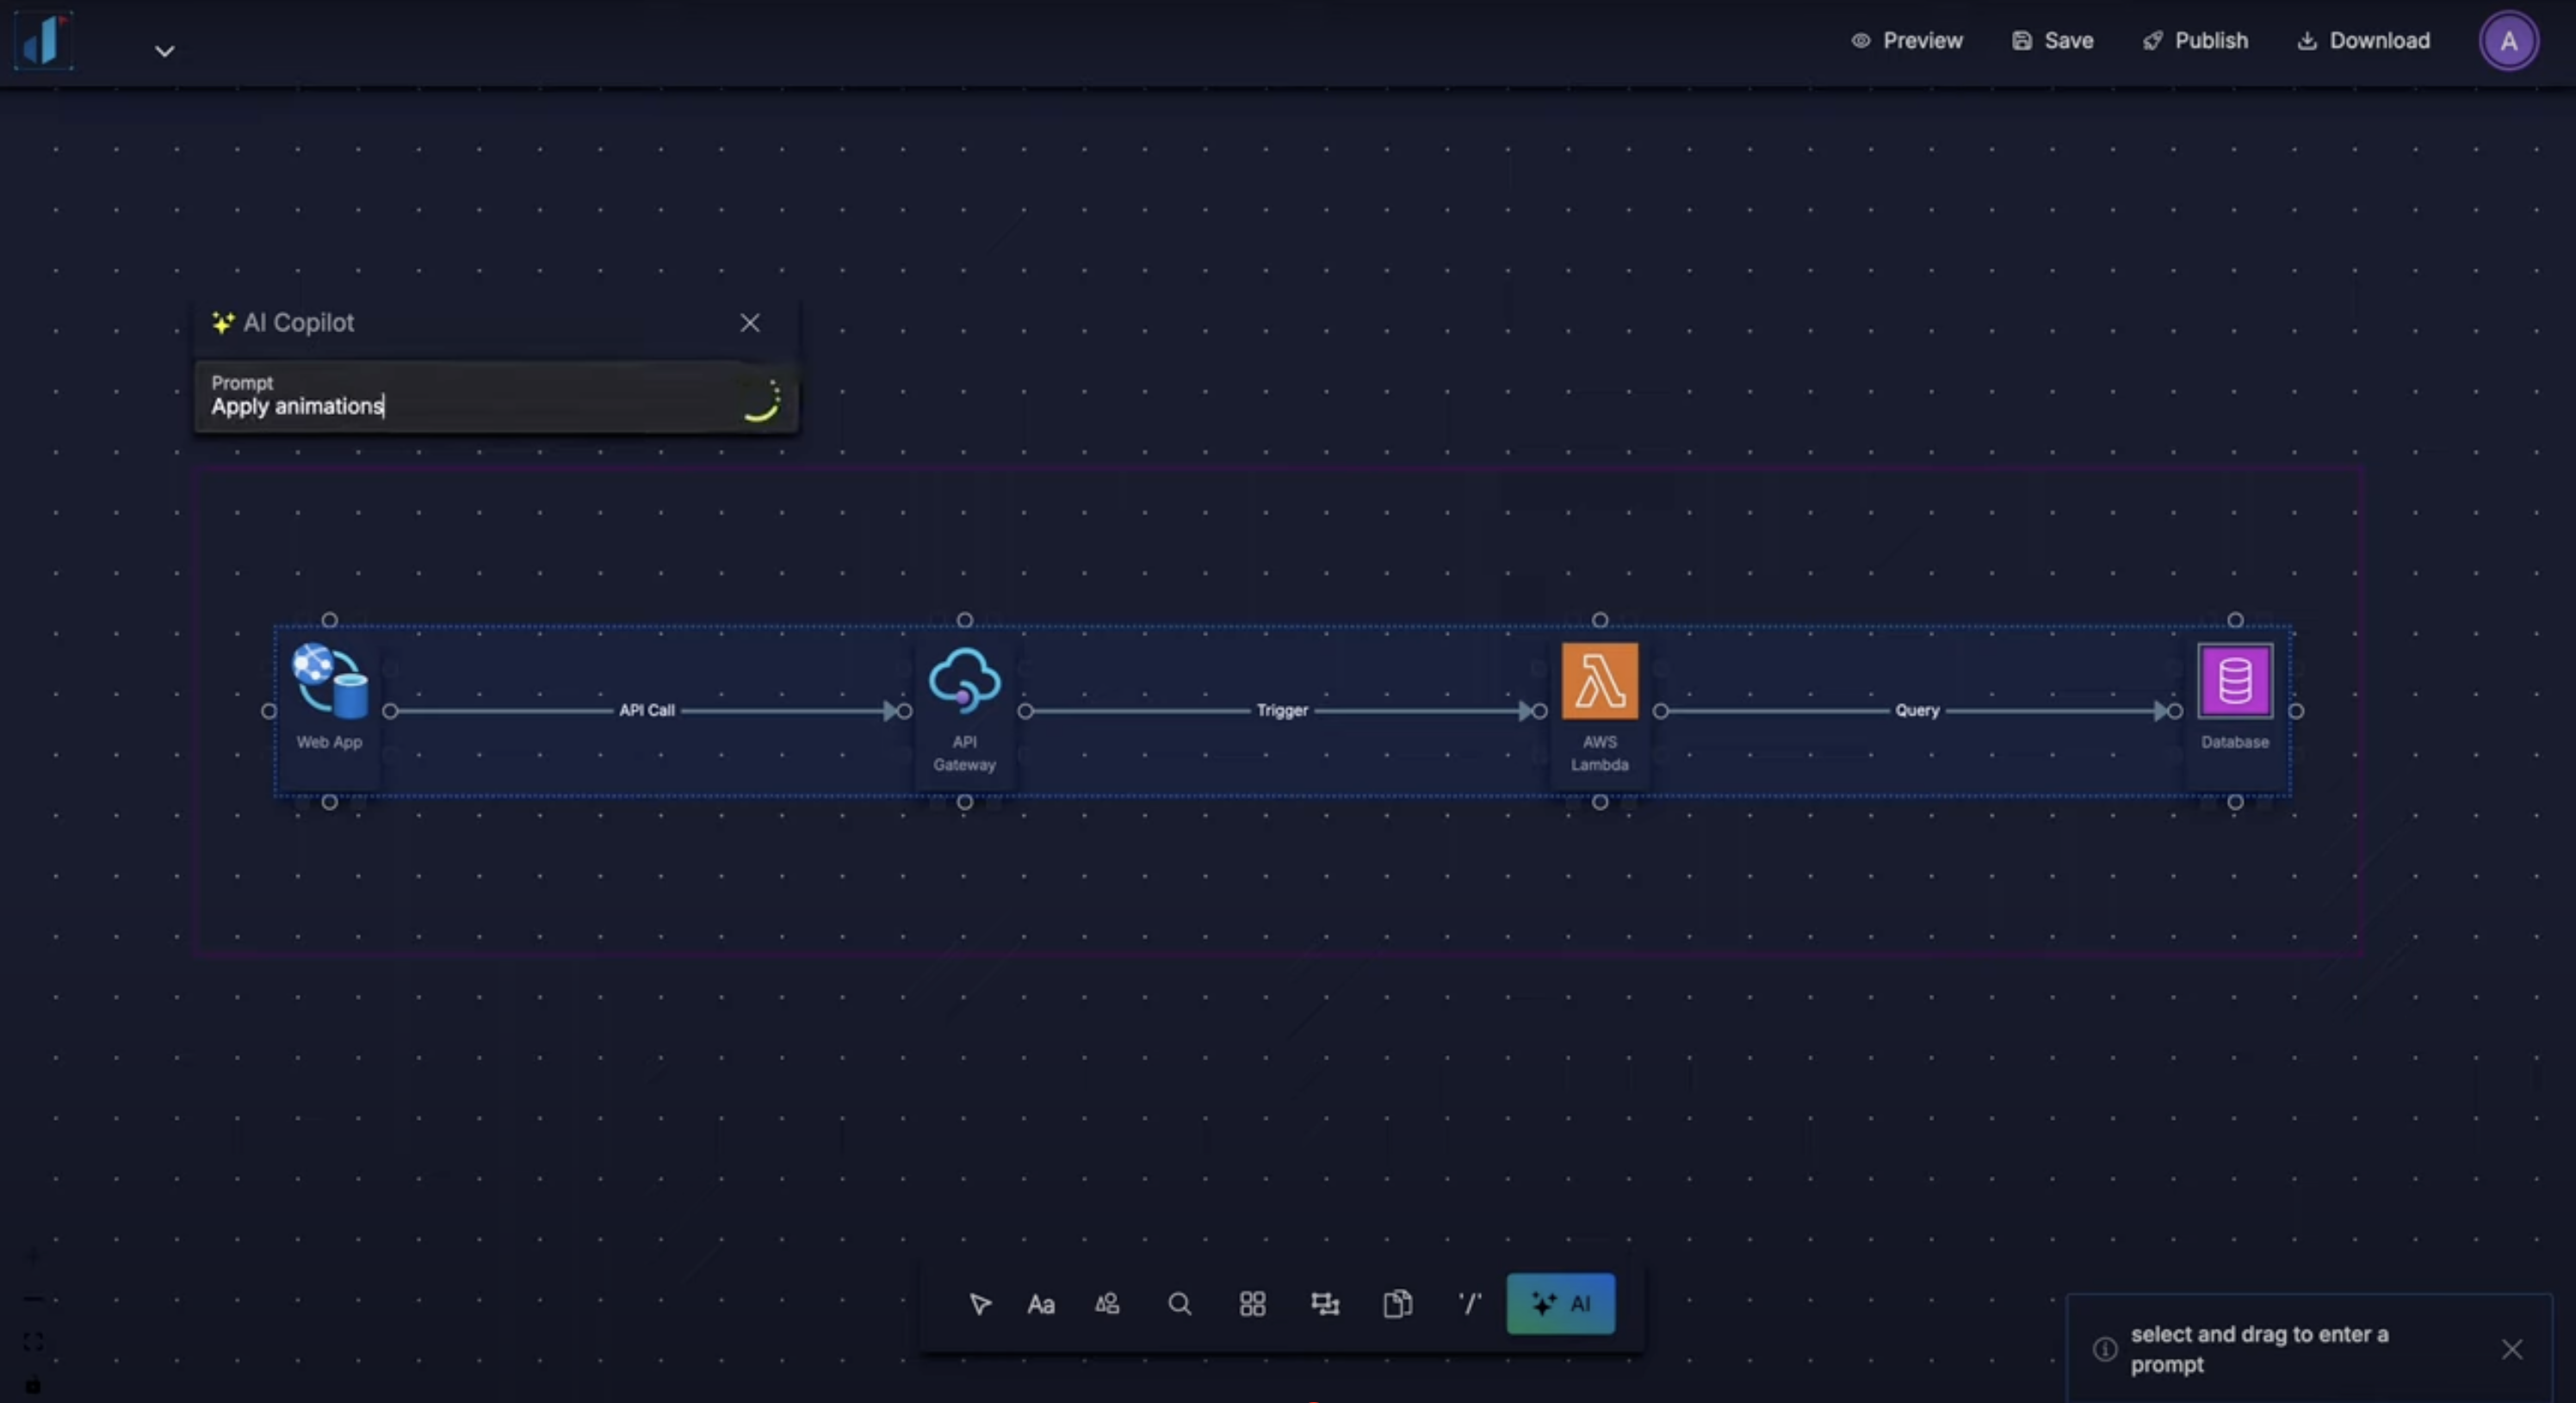The height and width of the screenshot is (1403, 2576).
Task: Select the pointer arrow tool
Action: point(979,1304)
